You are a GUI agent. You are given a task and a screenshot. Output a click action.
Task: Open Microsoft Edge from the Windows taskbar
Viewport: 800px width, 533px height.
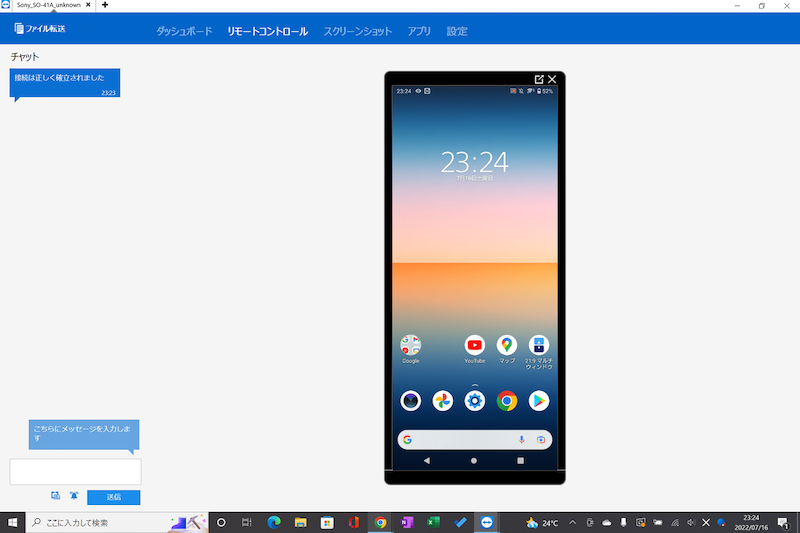pyautogui.click(x=273, y=522)
